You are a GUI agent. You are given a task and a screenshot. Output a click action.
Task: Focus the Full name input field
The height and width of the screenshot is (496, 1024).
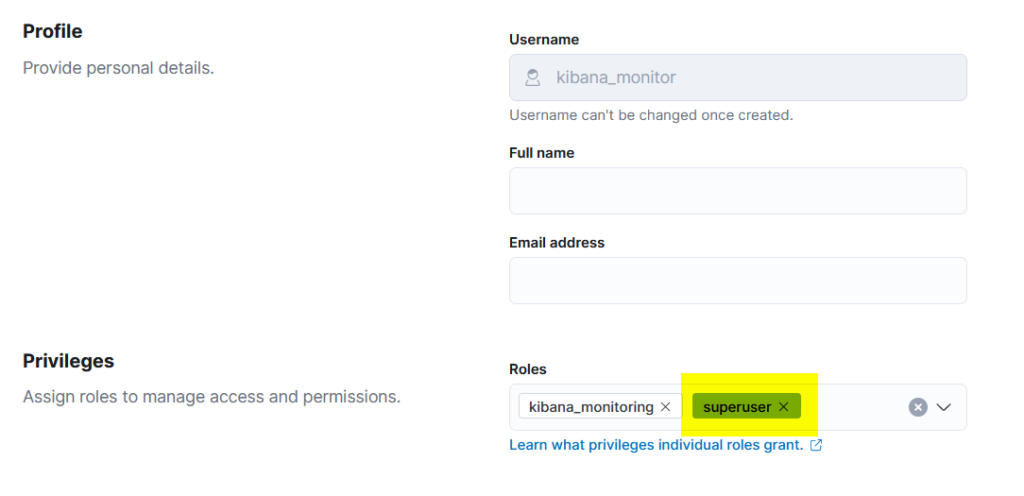click(x=737, y=191)
